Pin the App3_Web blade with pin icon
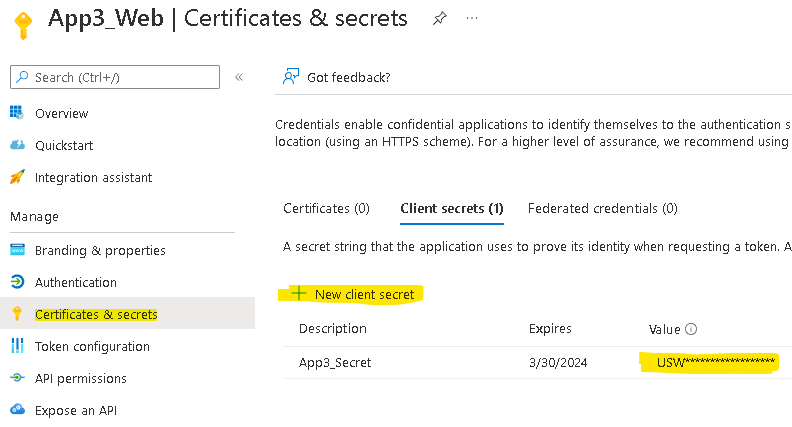The height and width of the screenshot is (427, 792). click(x=439, y=19)
